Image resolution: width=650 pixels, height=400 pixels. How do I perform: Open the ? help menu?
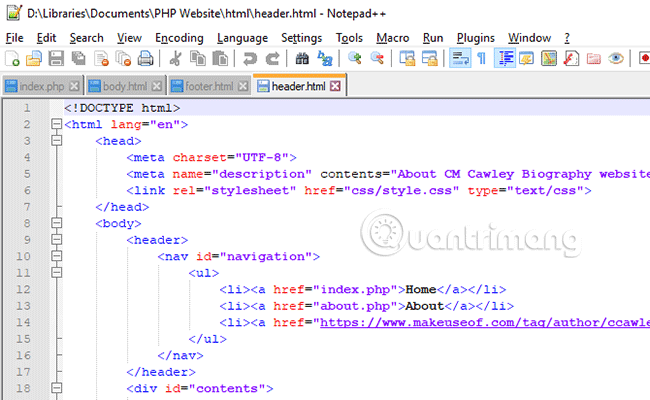[x=567, y=38]
